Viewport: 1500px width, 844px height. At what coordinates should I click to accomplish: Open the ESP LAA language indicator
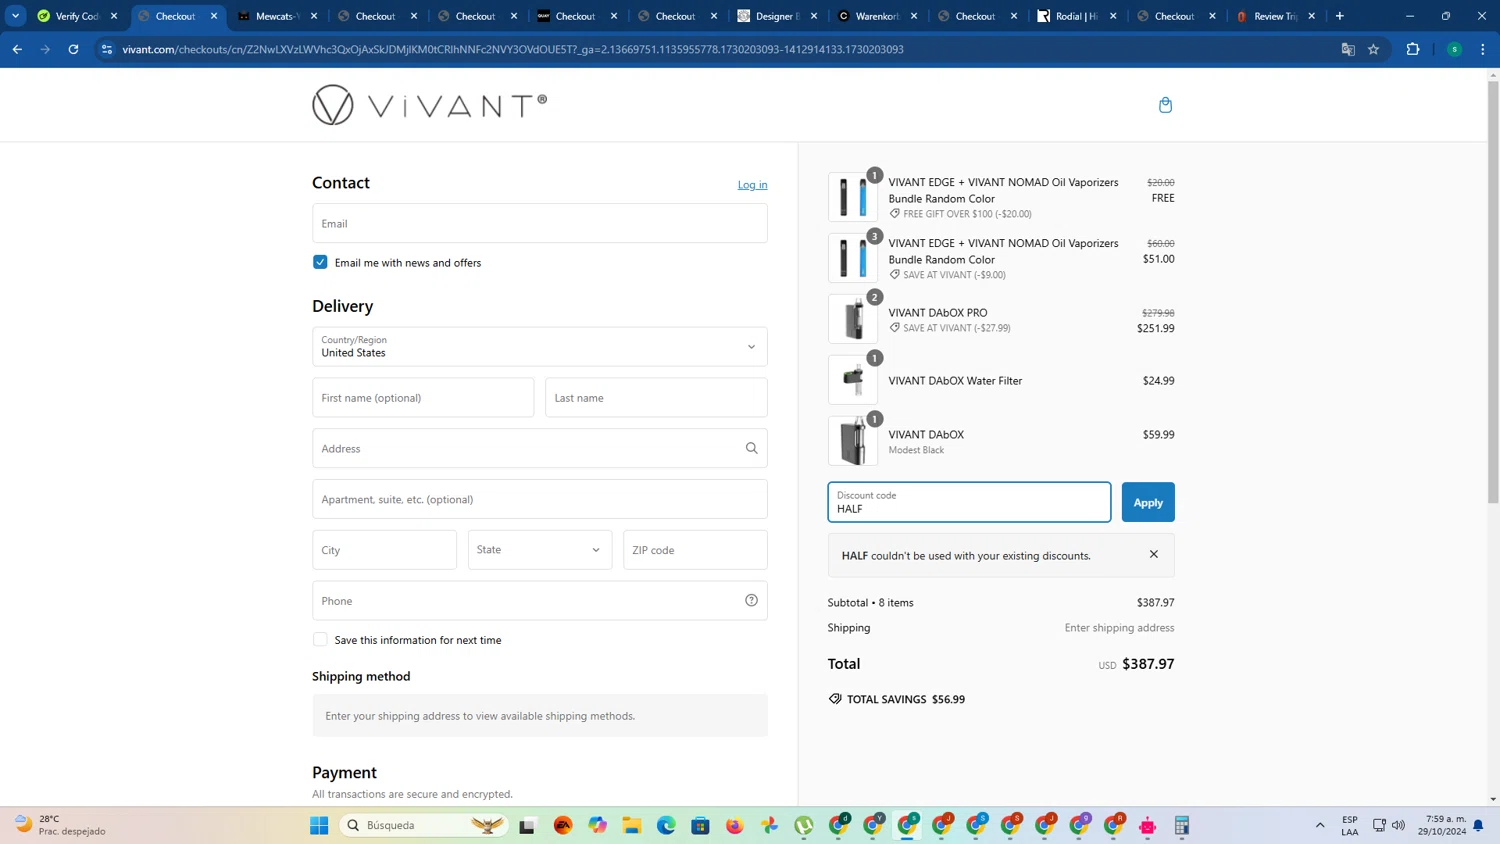tap(1350, 825)
